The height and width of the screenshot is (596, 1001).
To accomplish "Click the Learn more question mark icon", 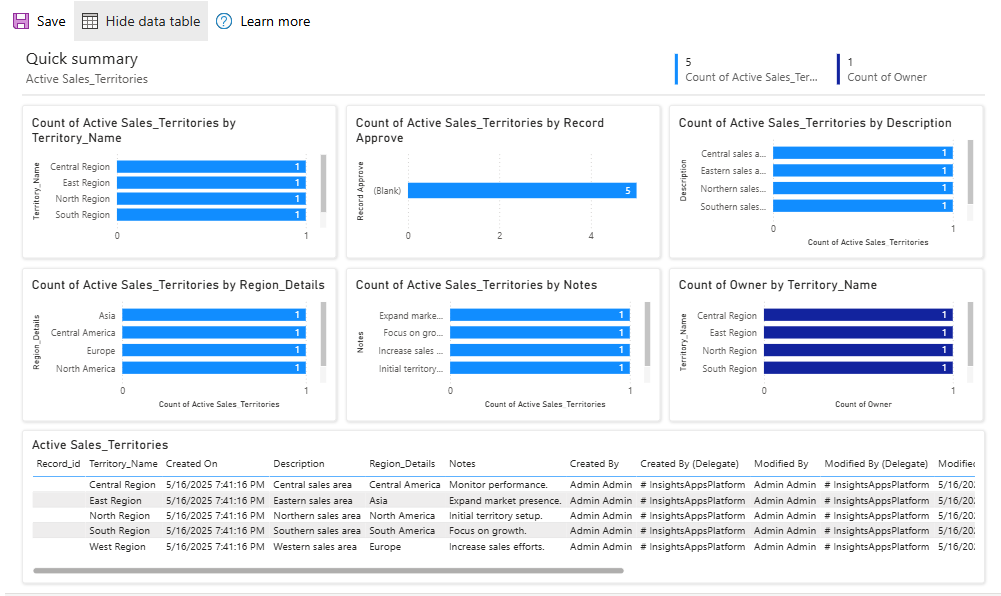I will [224, 21].
